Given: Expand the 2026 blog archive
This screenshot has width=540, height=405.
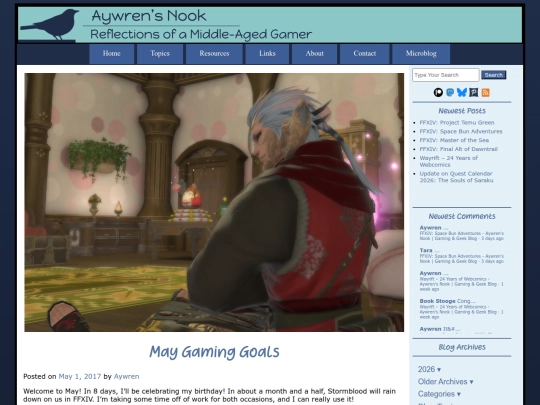Looking at the screenshot, I should 429,370.
